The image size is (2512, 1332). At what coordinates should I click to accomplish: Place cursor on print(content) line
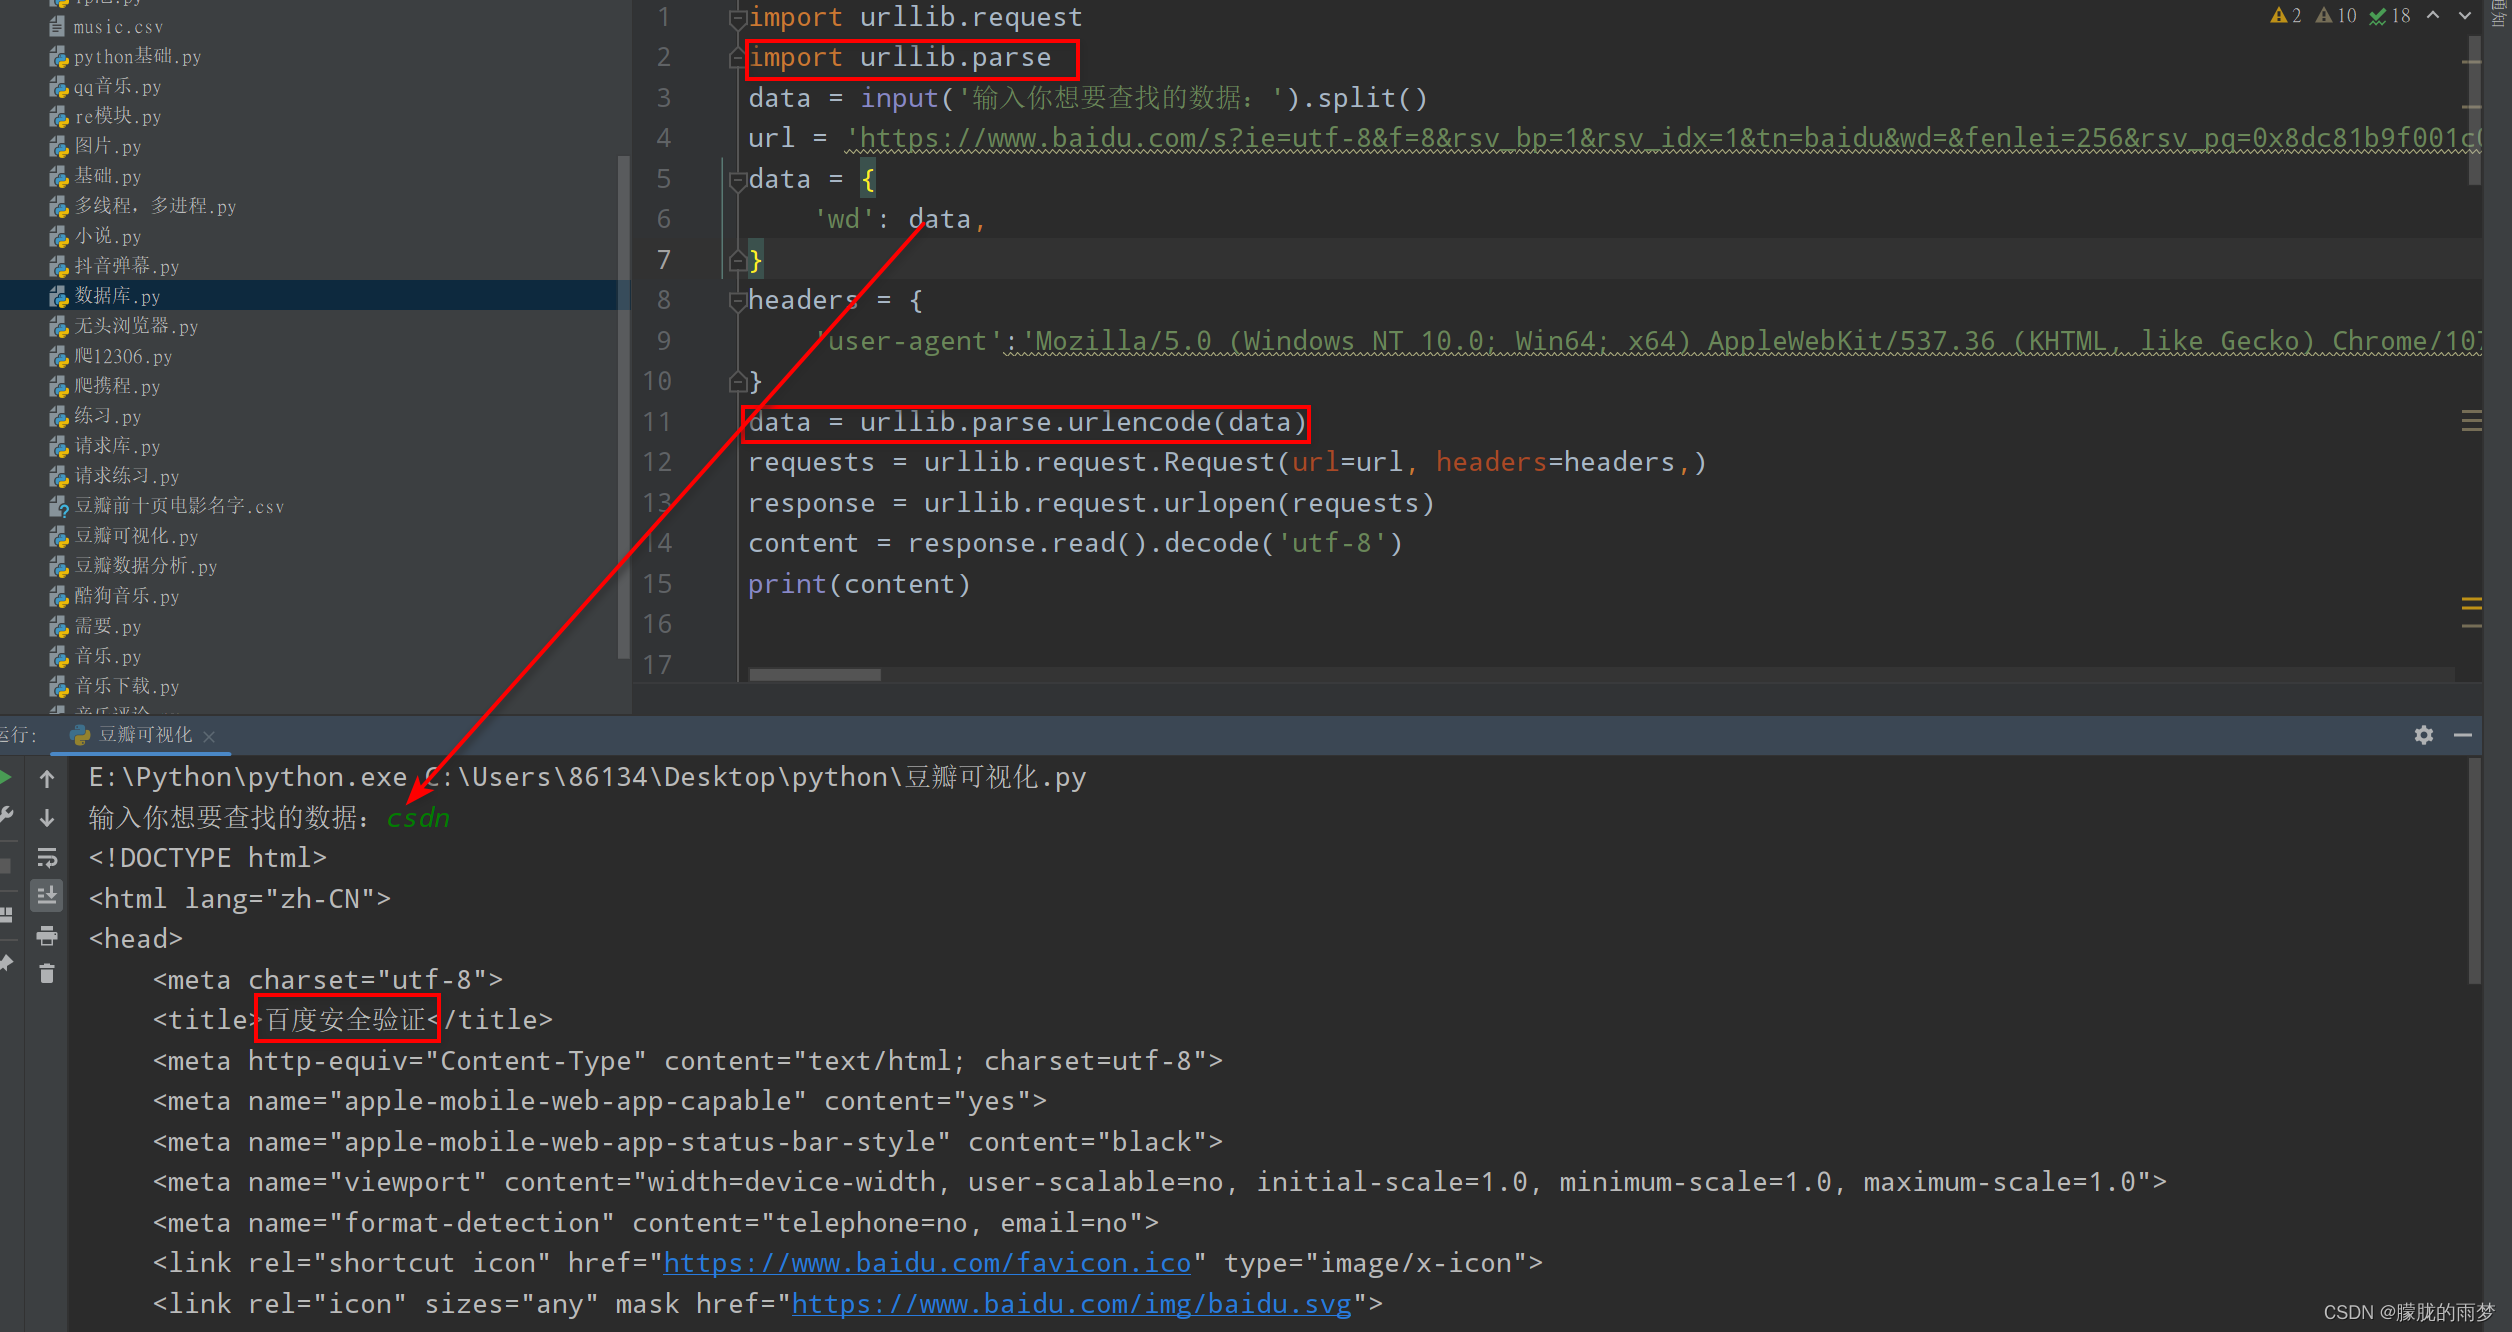859,584
